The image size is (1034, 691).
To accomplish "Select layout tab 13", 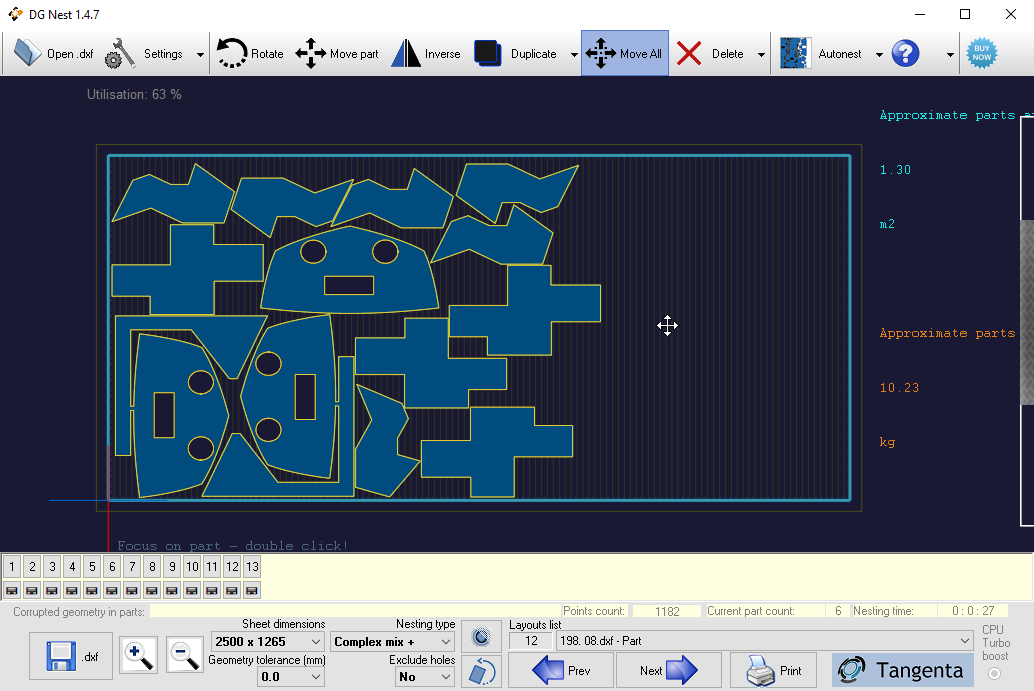I will pos(252,566).
